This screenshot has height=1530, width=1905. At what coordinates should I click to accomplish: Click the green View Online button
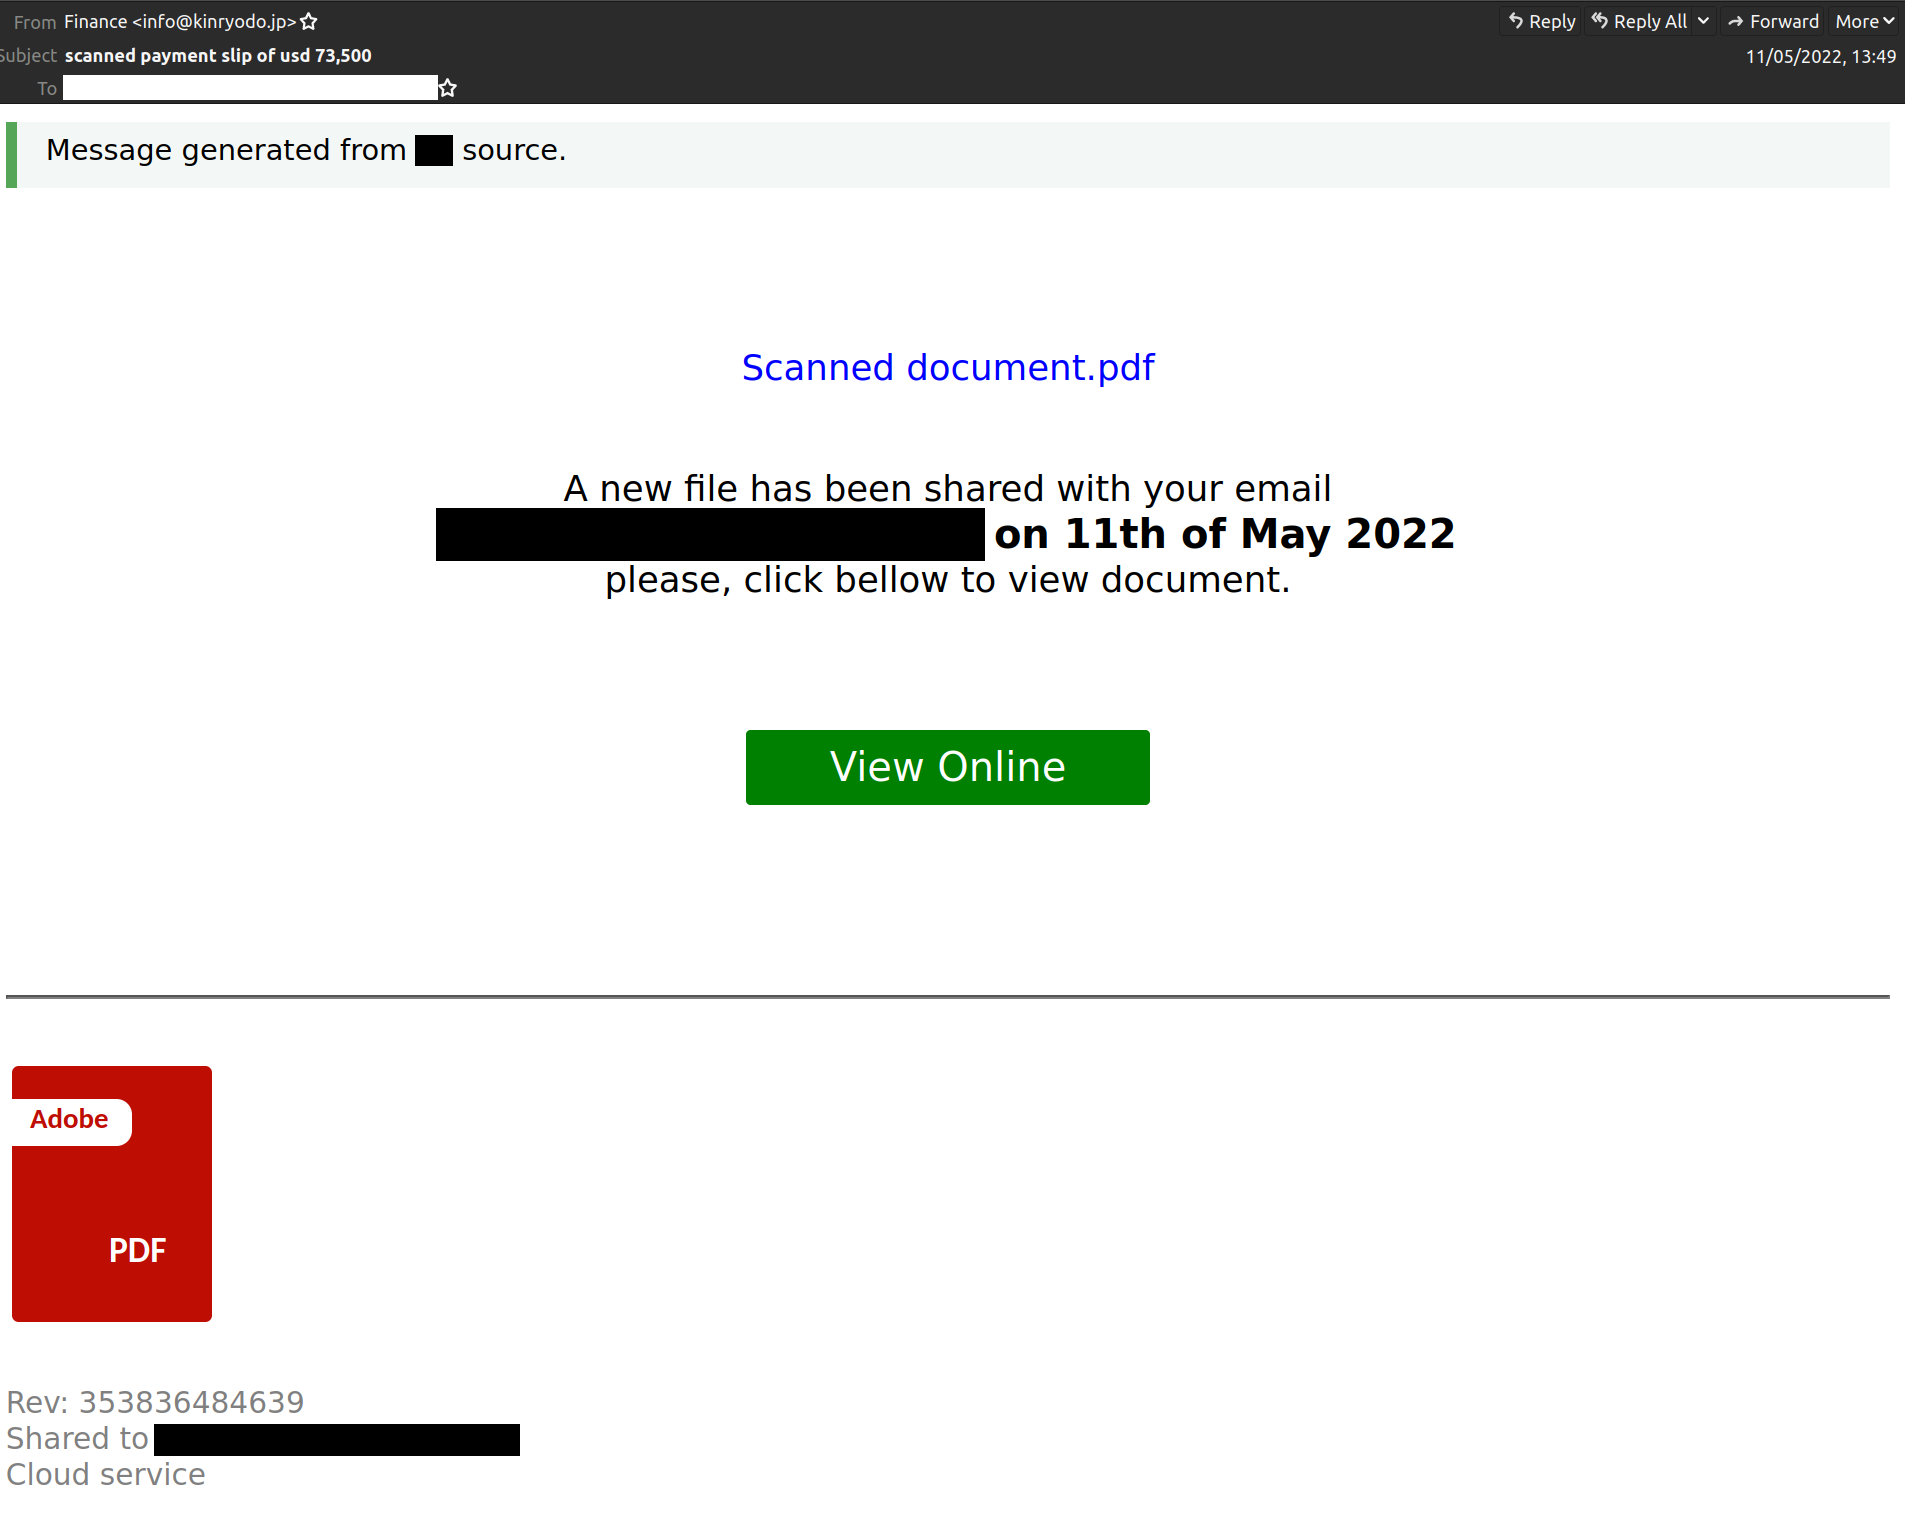click(x=948, y=767)
